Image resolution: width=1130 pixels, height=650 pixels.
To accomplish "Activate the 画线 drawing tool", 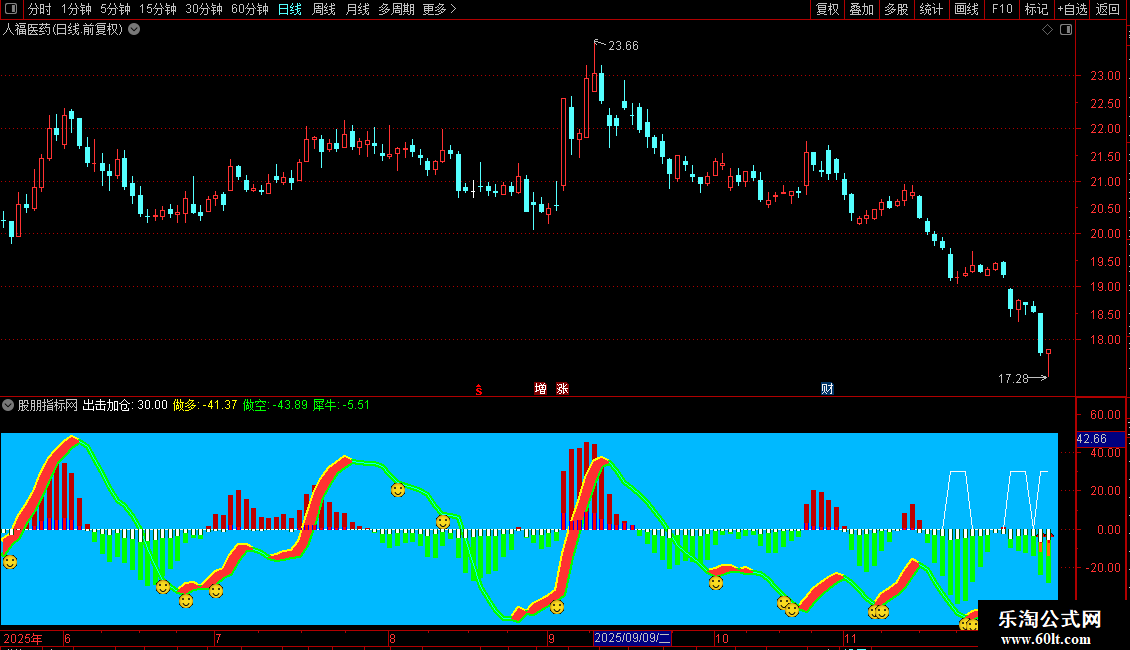I will [966, 9].
